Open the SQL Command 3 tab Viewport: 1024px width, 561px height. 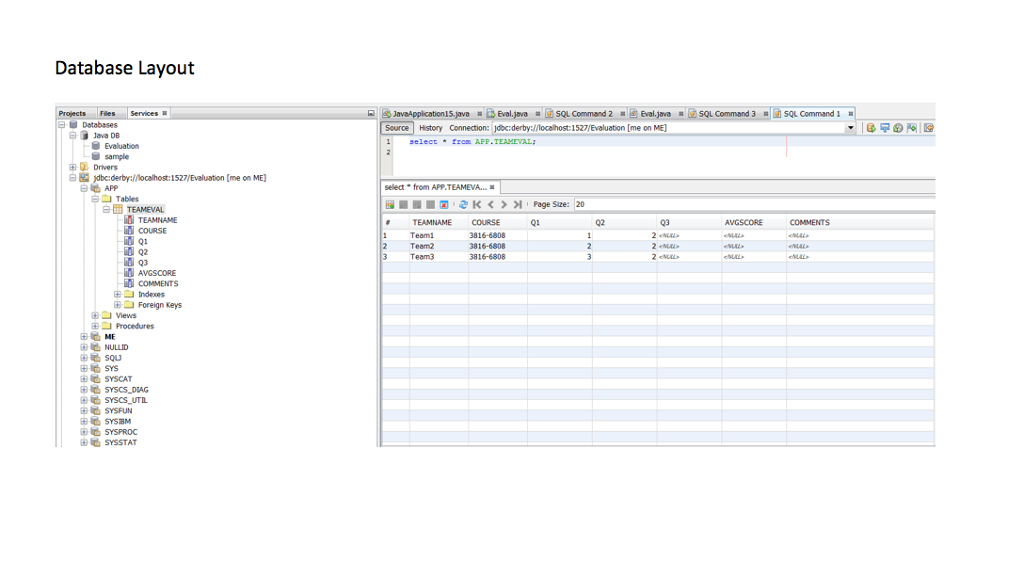tap(727, 114)
